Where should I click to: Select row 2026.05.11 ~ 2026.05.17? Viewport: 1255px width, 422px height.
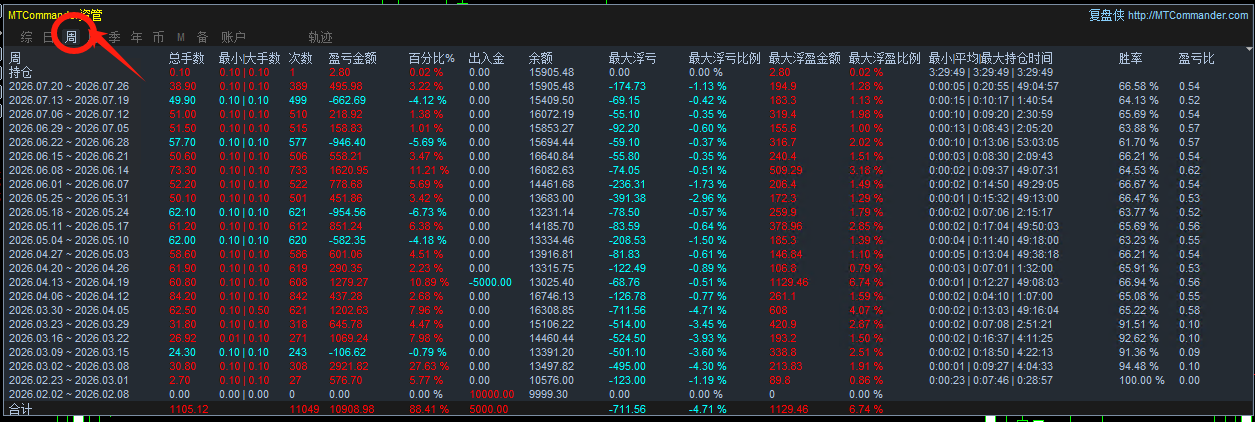pos(69,226)
